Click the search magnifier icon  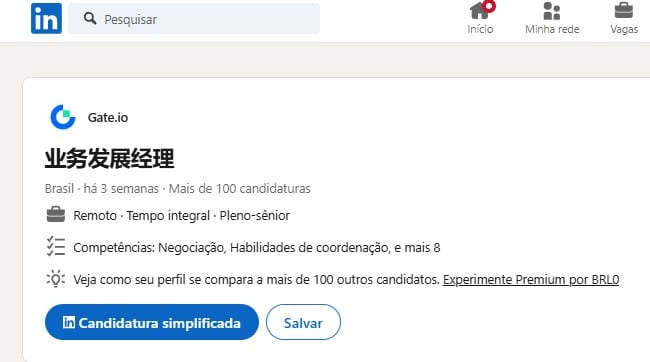[x=90, y=19]
